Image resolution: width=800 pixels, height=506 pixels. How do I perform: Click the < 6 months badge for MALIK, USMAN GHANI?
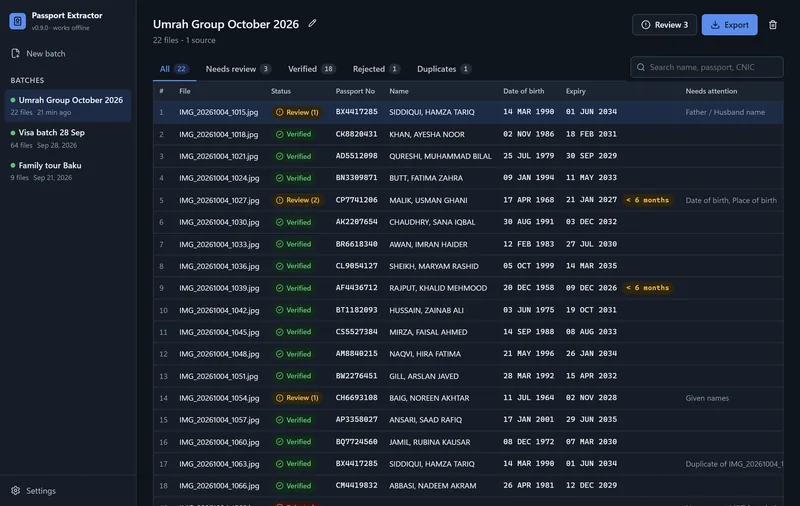[x=647, y=200]
